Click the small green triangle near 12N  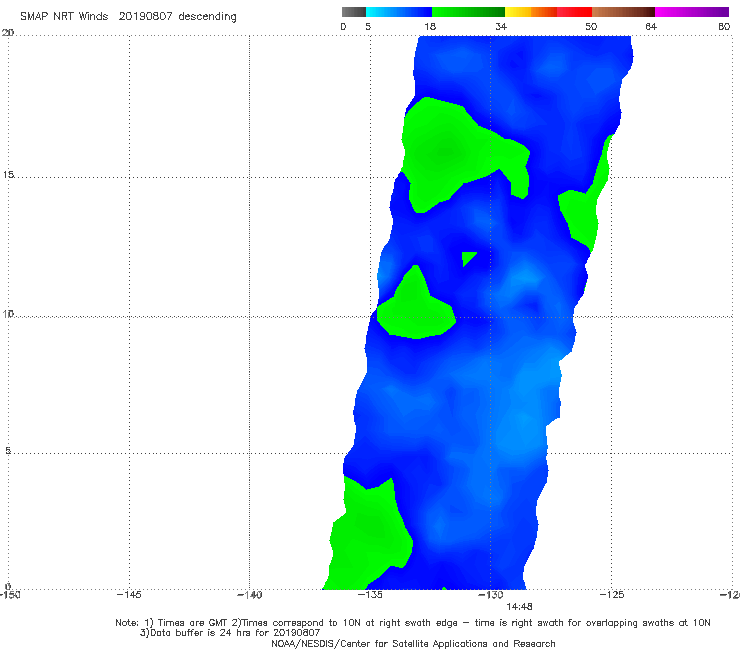pos(467,257)
